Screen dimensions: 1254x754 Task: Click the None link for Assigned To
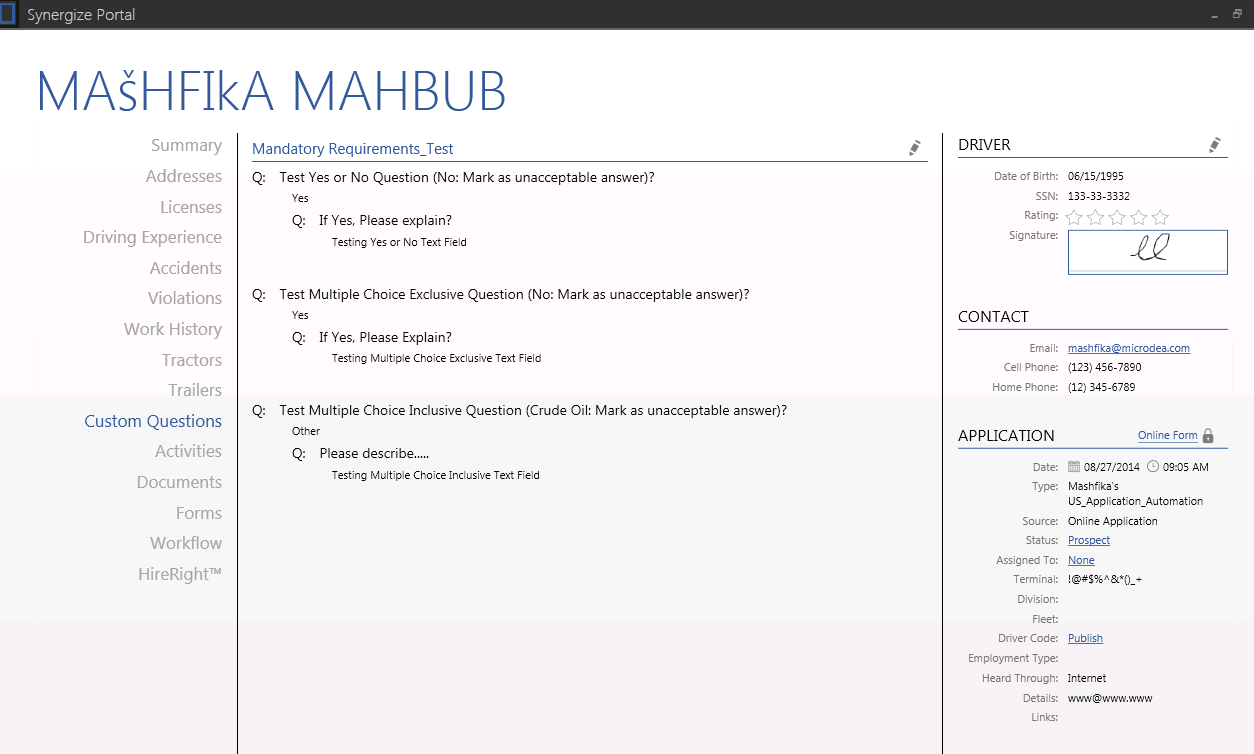1081,561
